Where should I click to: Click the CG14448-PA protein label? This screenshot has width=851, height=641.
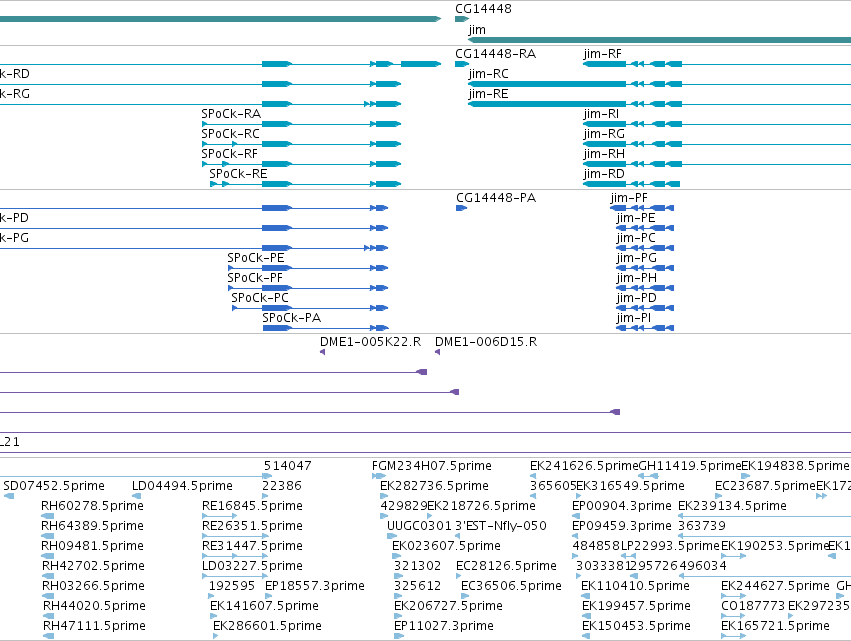(x=496, y=198)
